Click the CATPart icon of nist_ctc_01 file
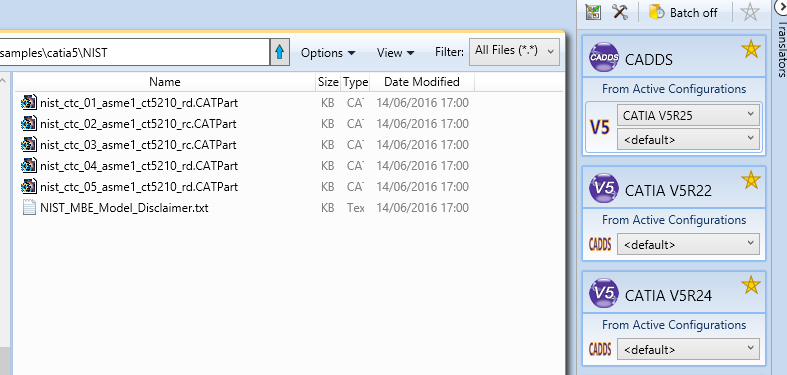Viewport: 787px width, 375px height. click(x=29, y=102)
